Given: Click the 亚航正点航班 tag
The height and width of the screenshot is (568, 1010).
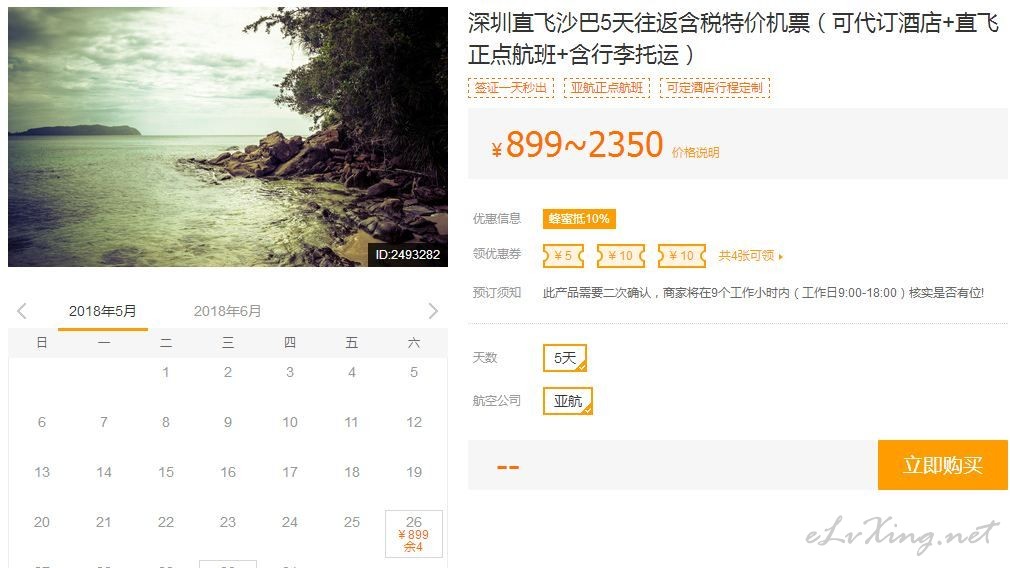Looking at the screenshot, I should click(x=607, y=88).
